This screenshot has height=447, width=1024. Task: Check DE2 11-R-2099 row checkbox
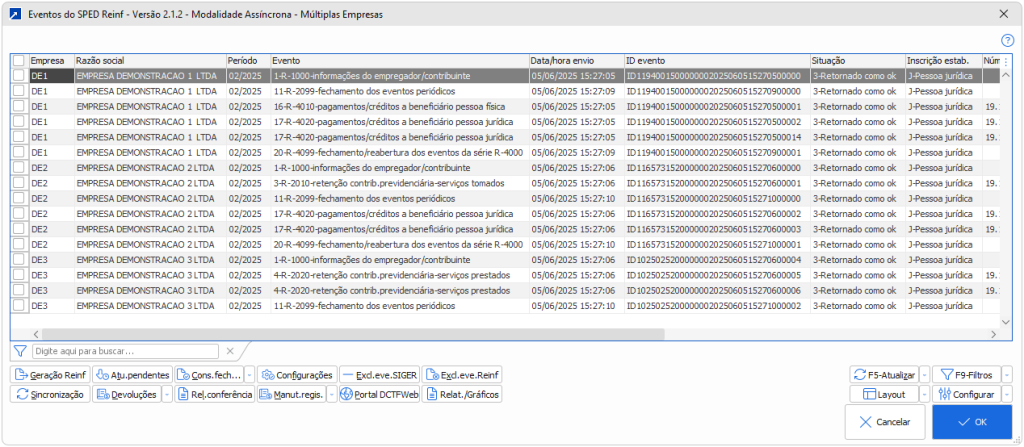19,198
